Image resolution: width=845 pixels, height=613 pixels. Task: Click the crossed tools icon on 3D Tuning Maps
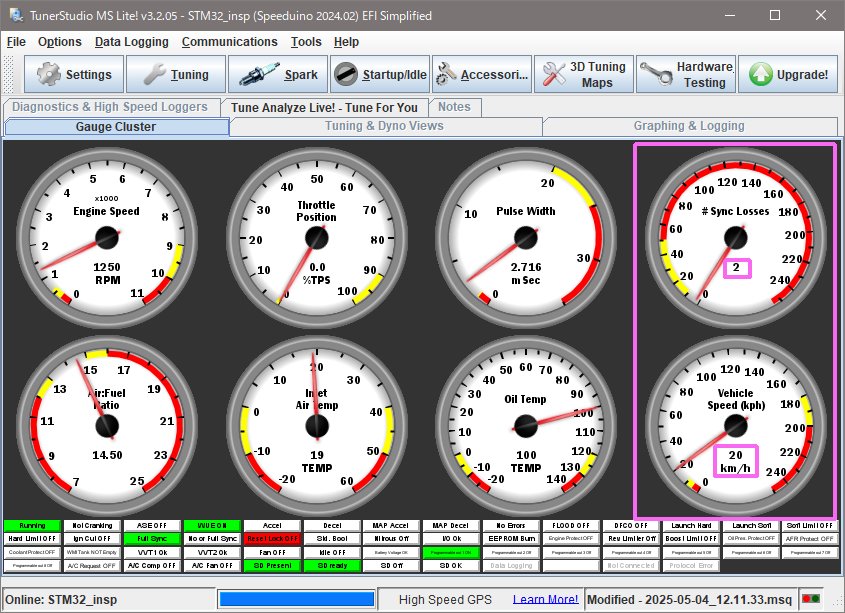pyautogui.click(x=553, y=74)
